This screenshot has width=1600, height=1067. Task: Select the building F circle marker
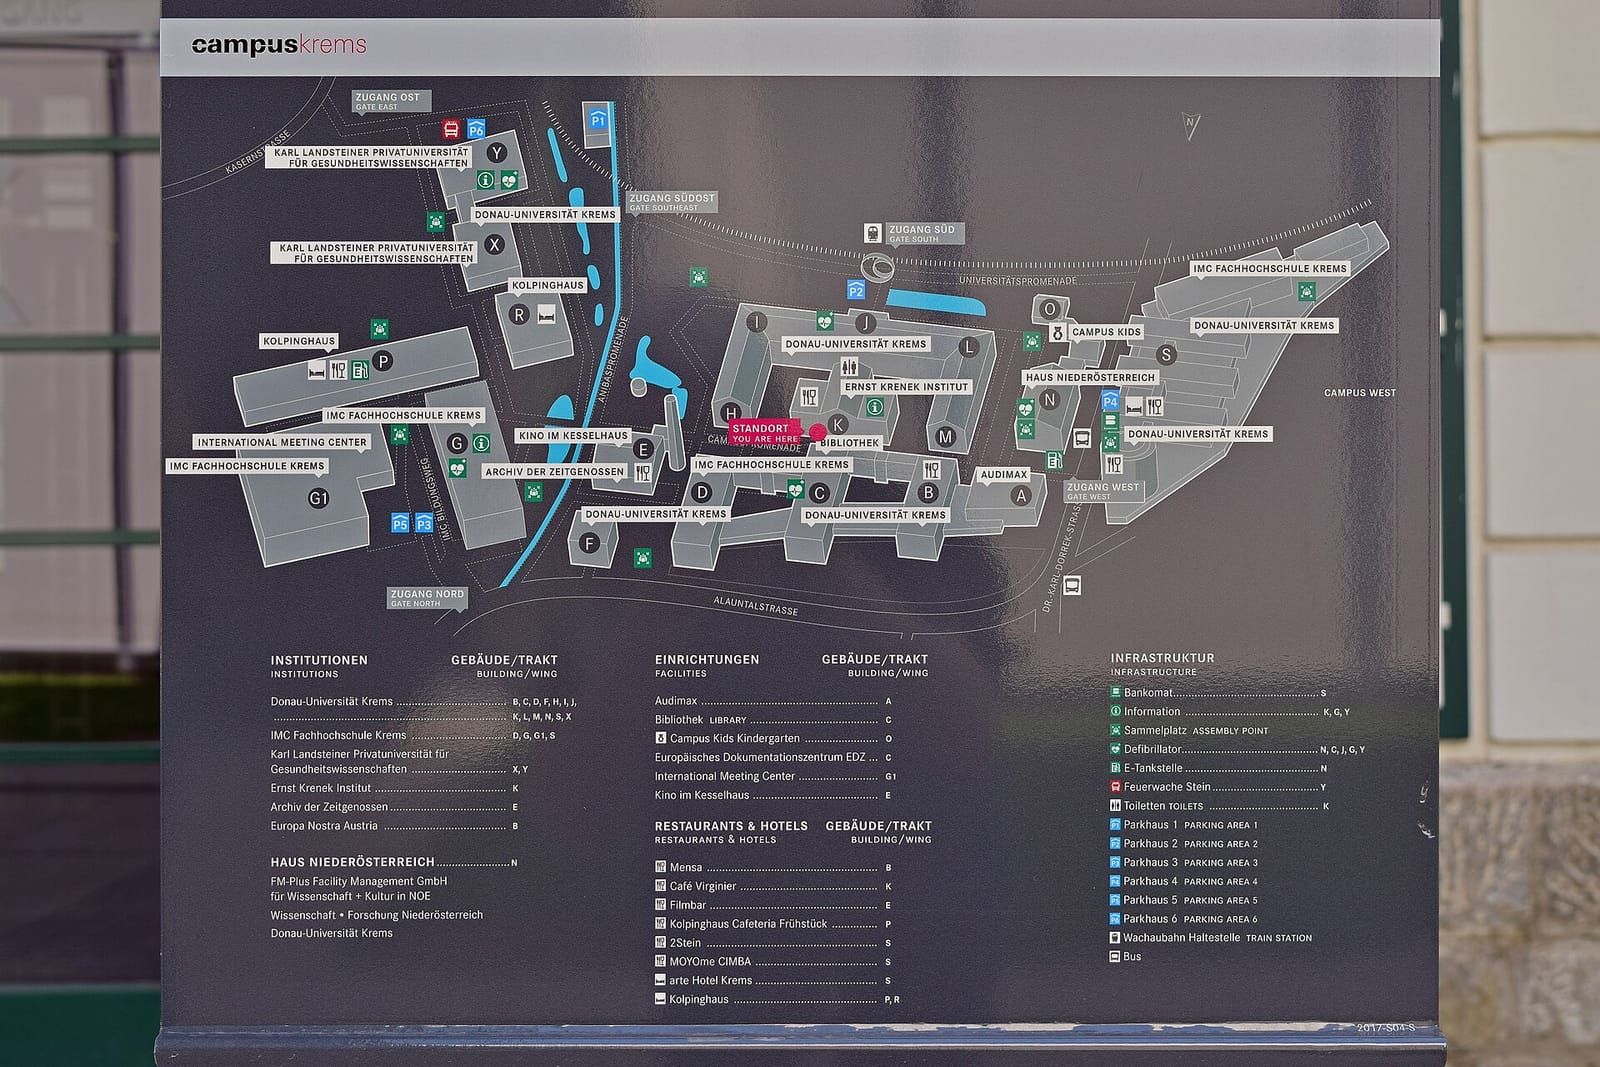coord(589,543)
